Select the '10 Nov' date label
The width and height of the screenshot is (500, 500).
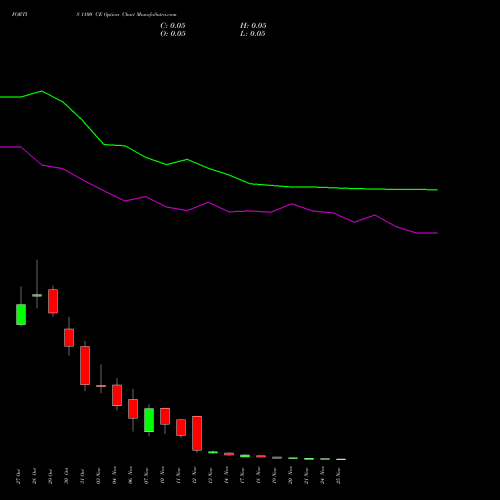point(162,476)
